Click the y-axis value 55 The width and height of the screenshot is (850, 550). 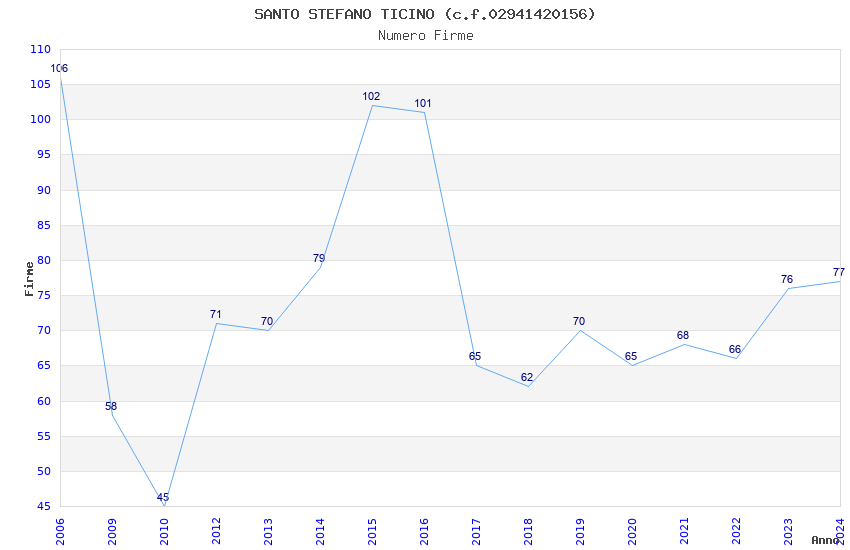[x=44, y=436]
